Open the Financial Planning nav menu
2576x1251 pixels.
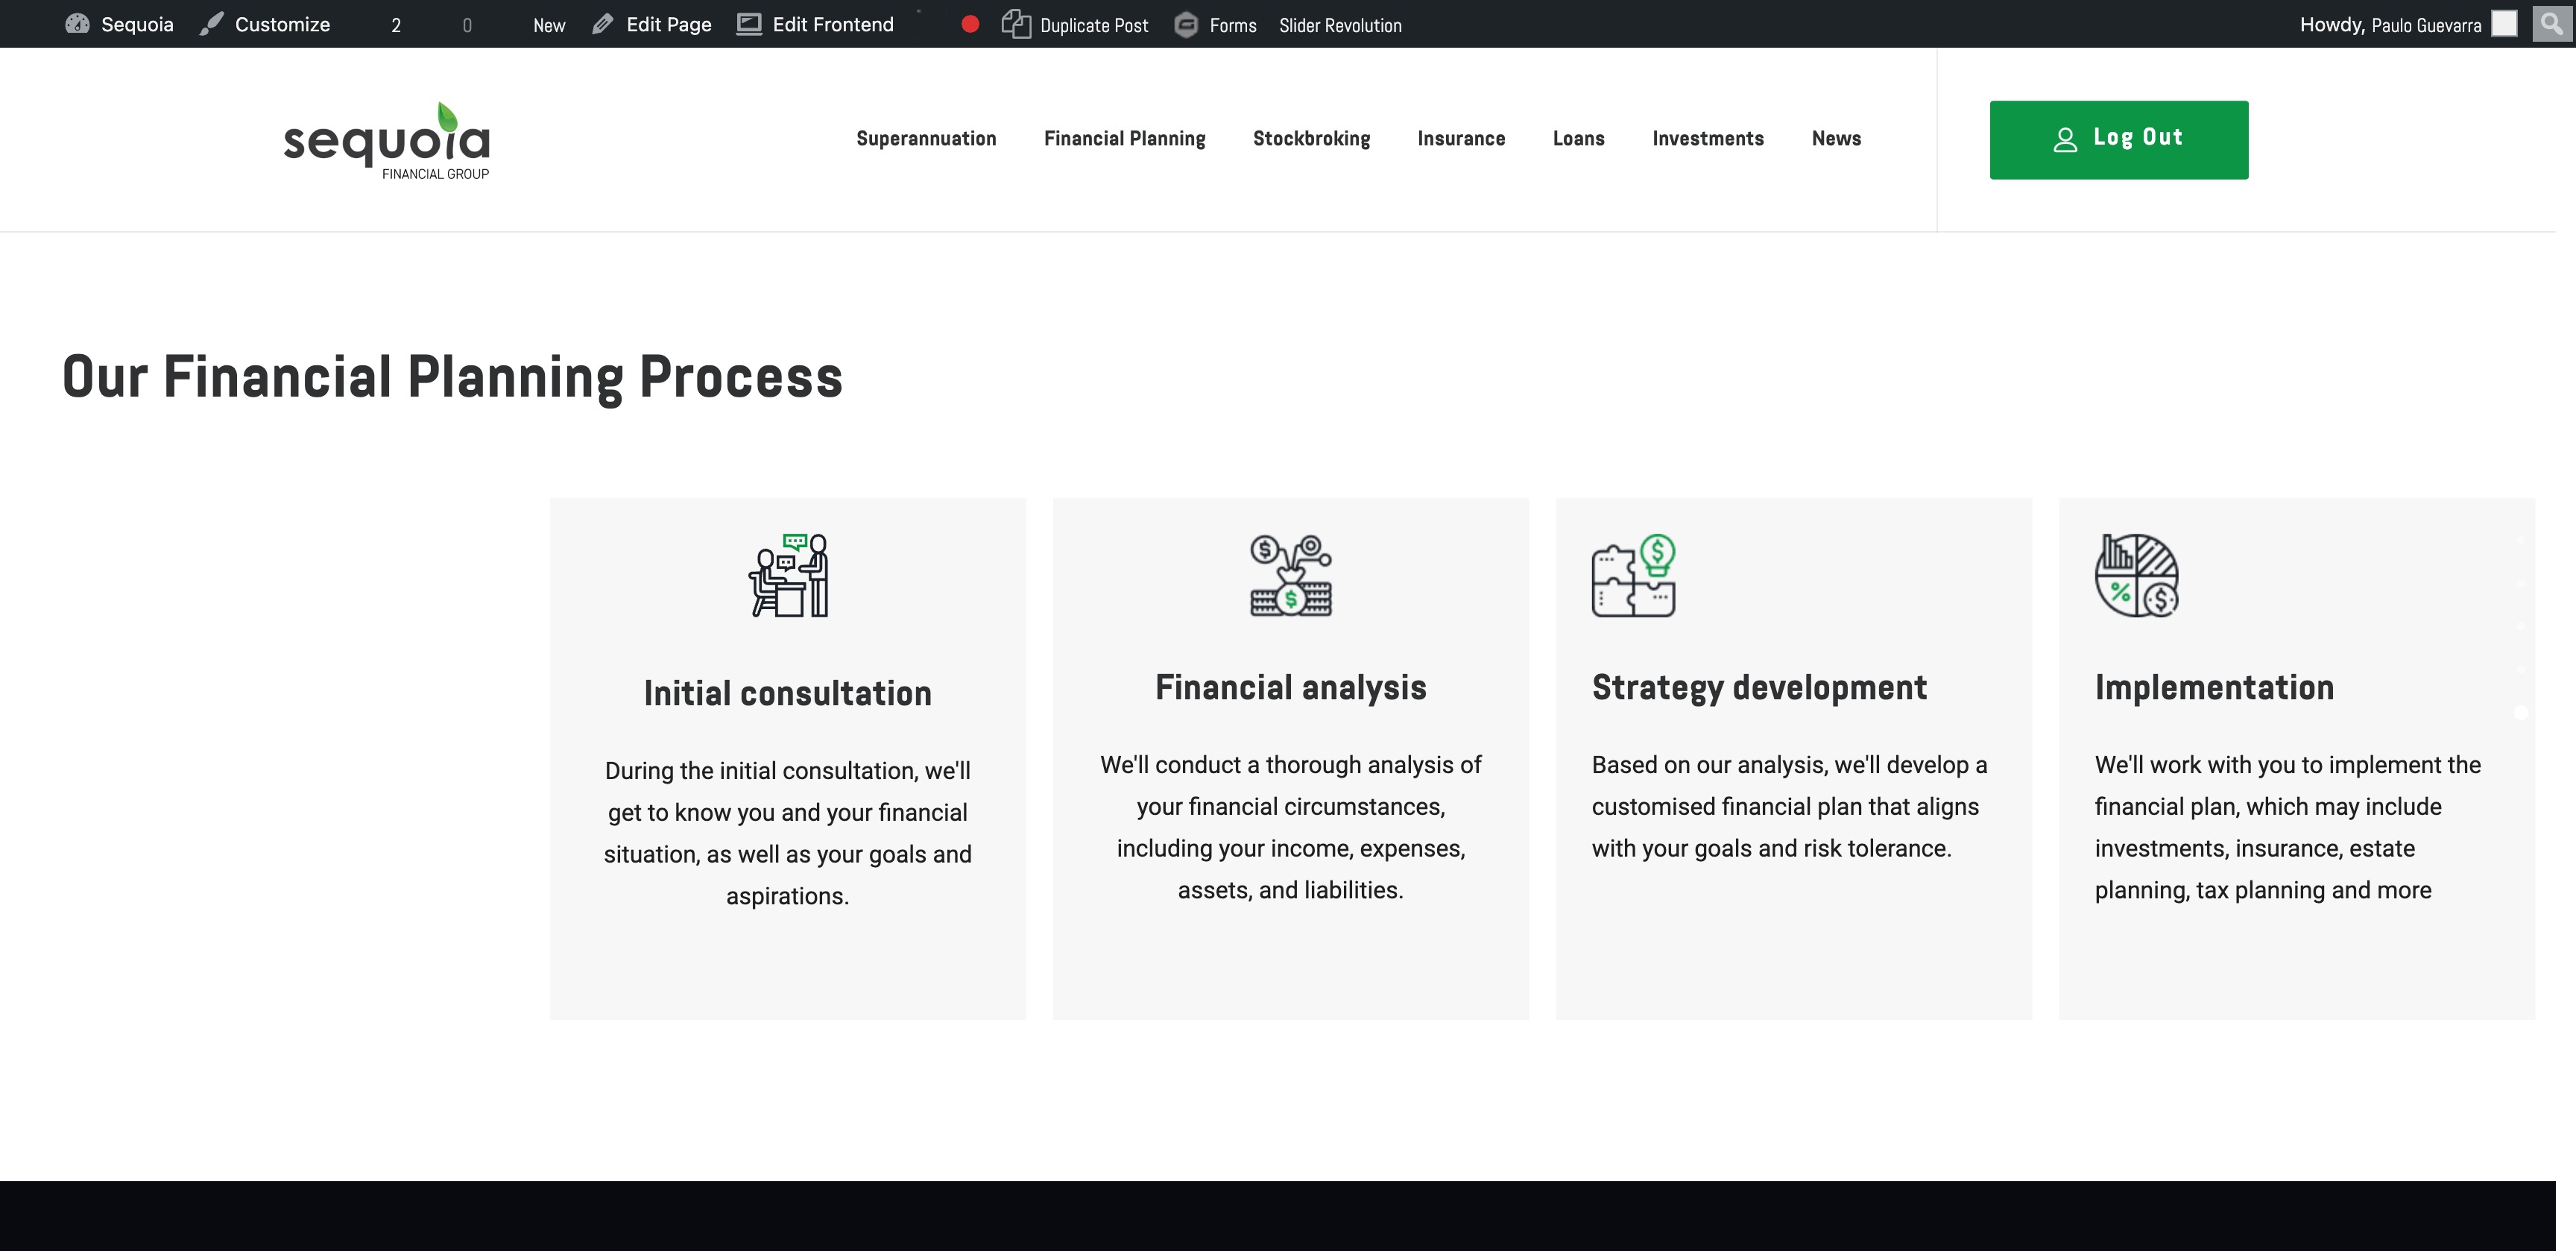tap(1124, 139)
